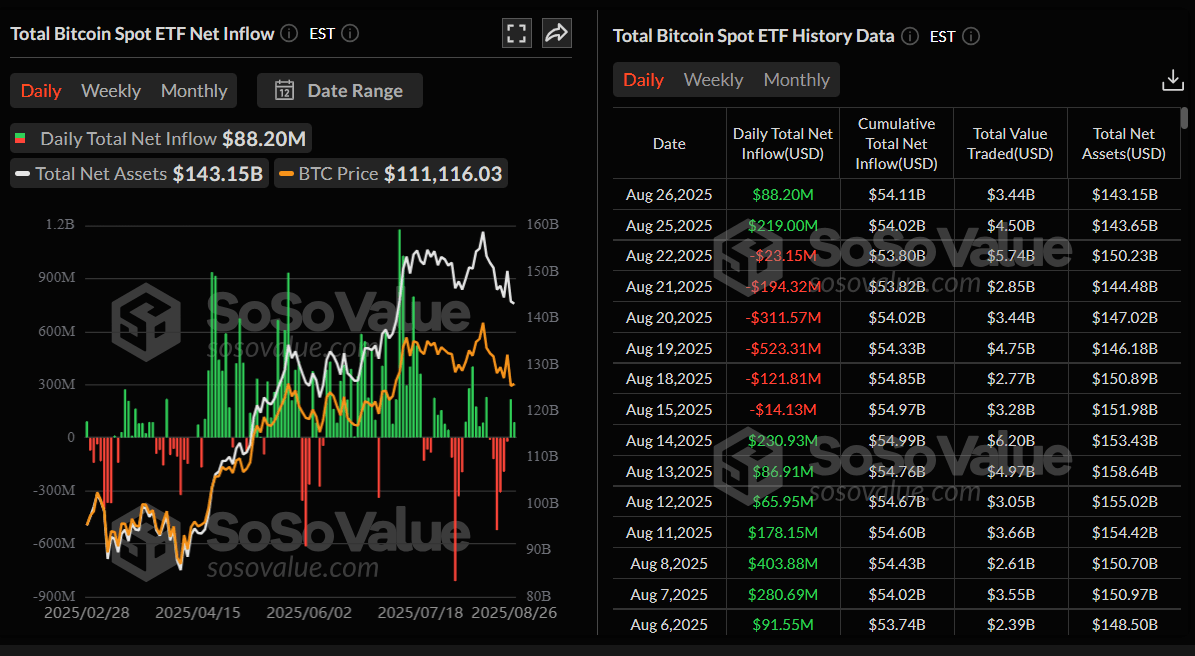
Task: Click info icon beside History Data title
Action: pos(910,36)
